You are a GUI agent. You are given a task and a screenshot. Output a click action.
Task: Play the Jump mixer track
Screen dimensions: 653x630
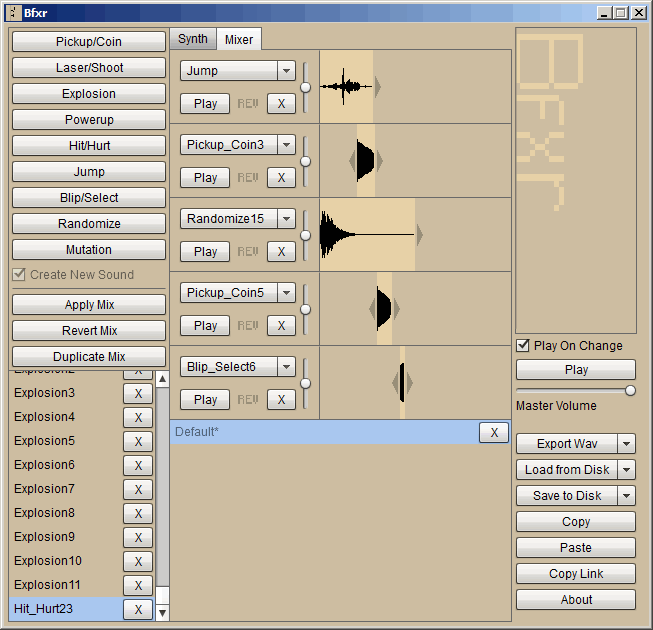205,103
